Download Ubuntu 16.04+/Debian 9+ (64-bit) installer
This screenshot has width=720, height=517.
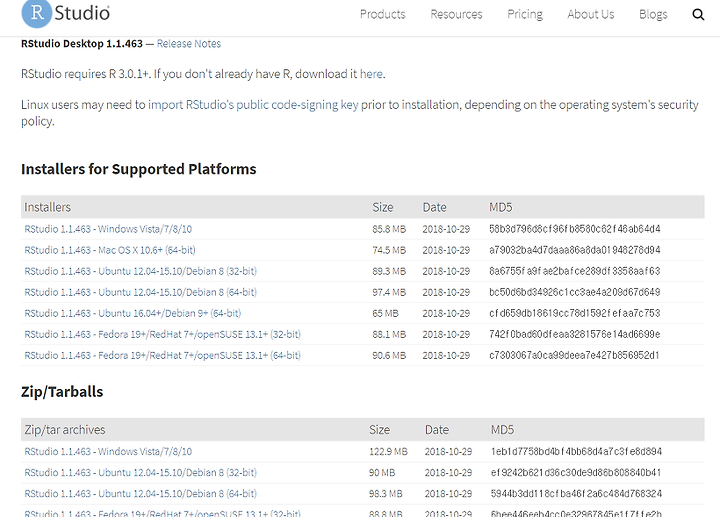(133, 313)
